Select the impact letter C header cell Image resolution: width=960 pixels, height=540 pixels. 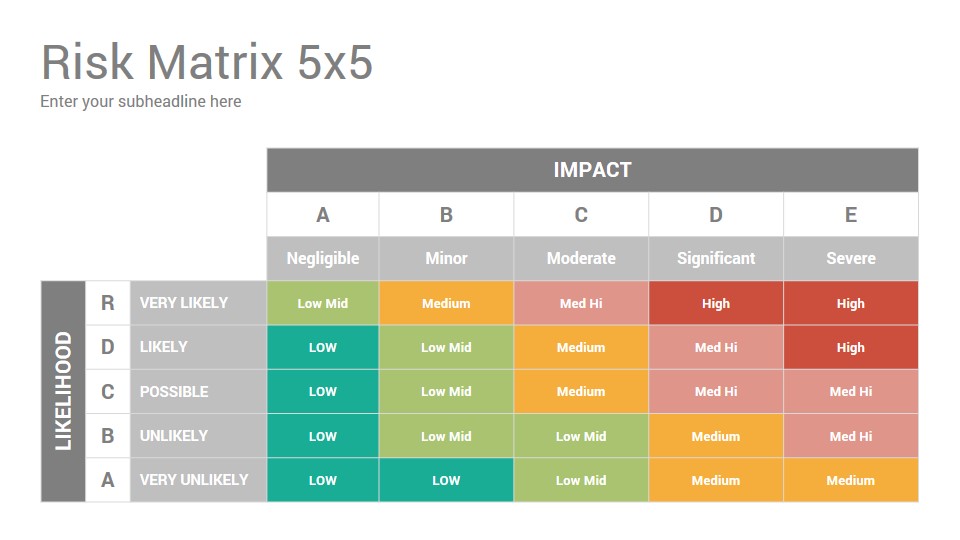tap(581, 215)
